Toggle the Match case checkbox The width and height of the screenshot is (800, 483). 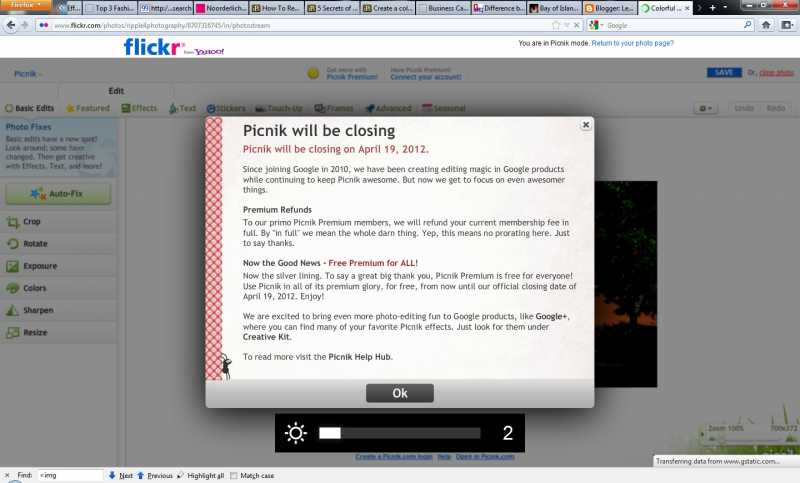[x=234, y=475]
